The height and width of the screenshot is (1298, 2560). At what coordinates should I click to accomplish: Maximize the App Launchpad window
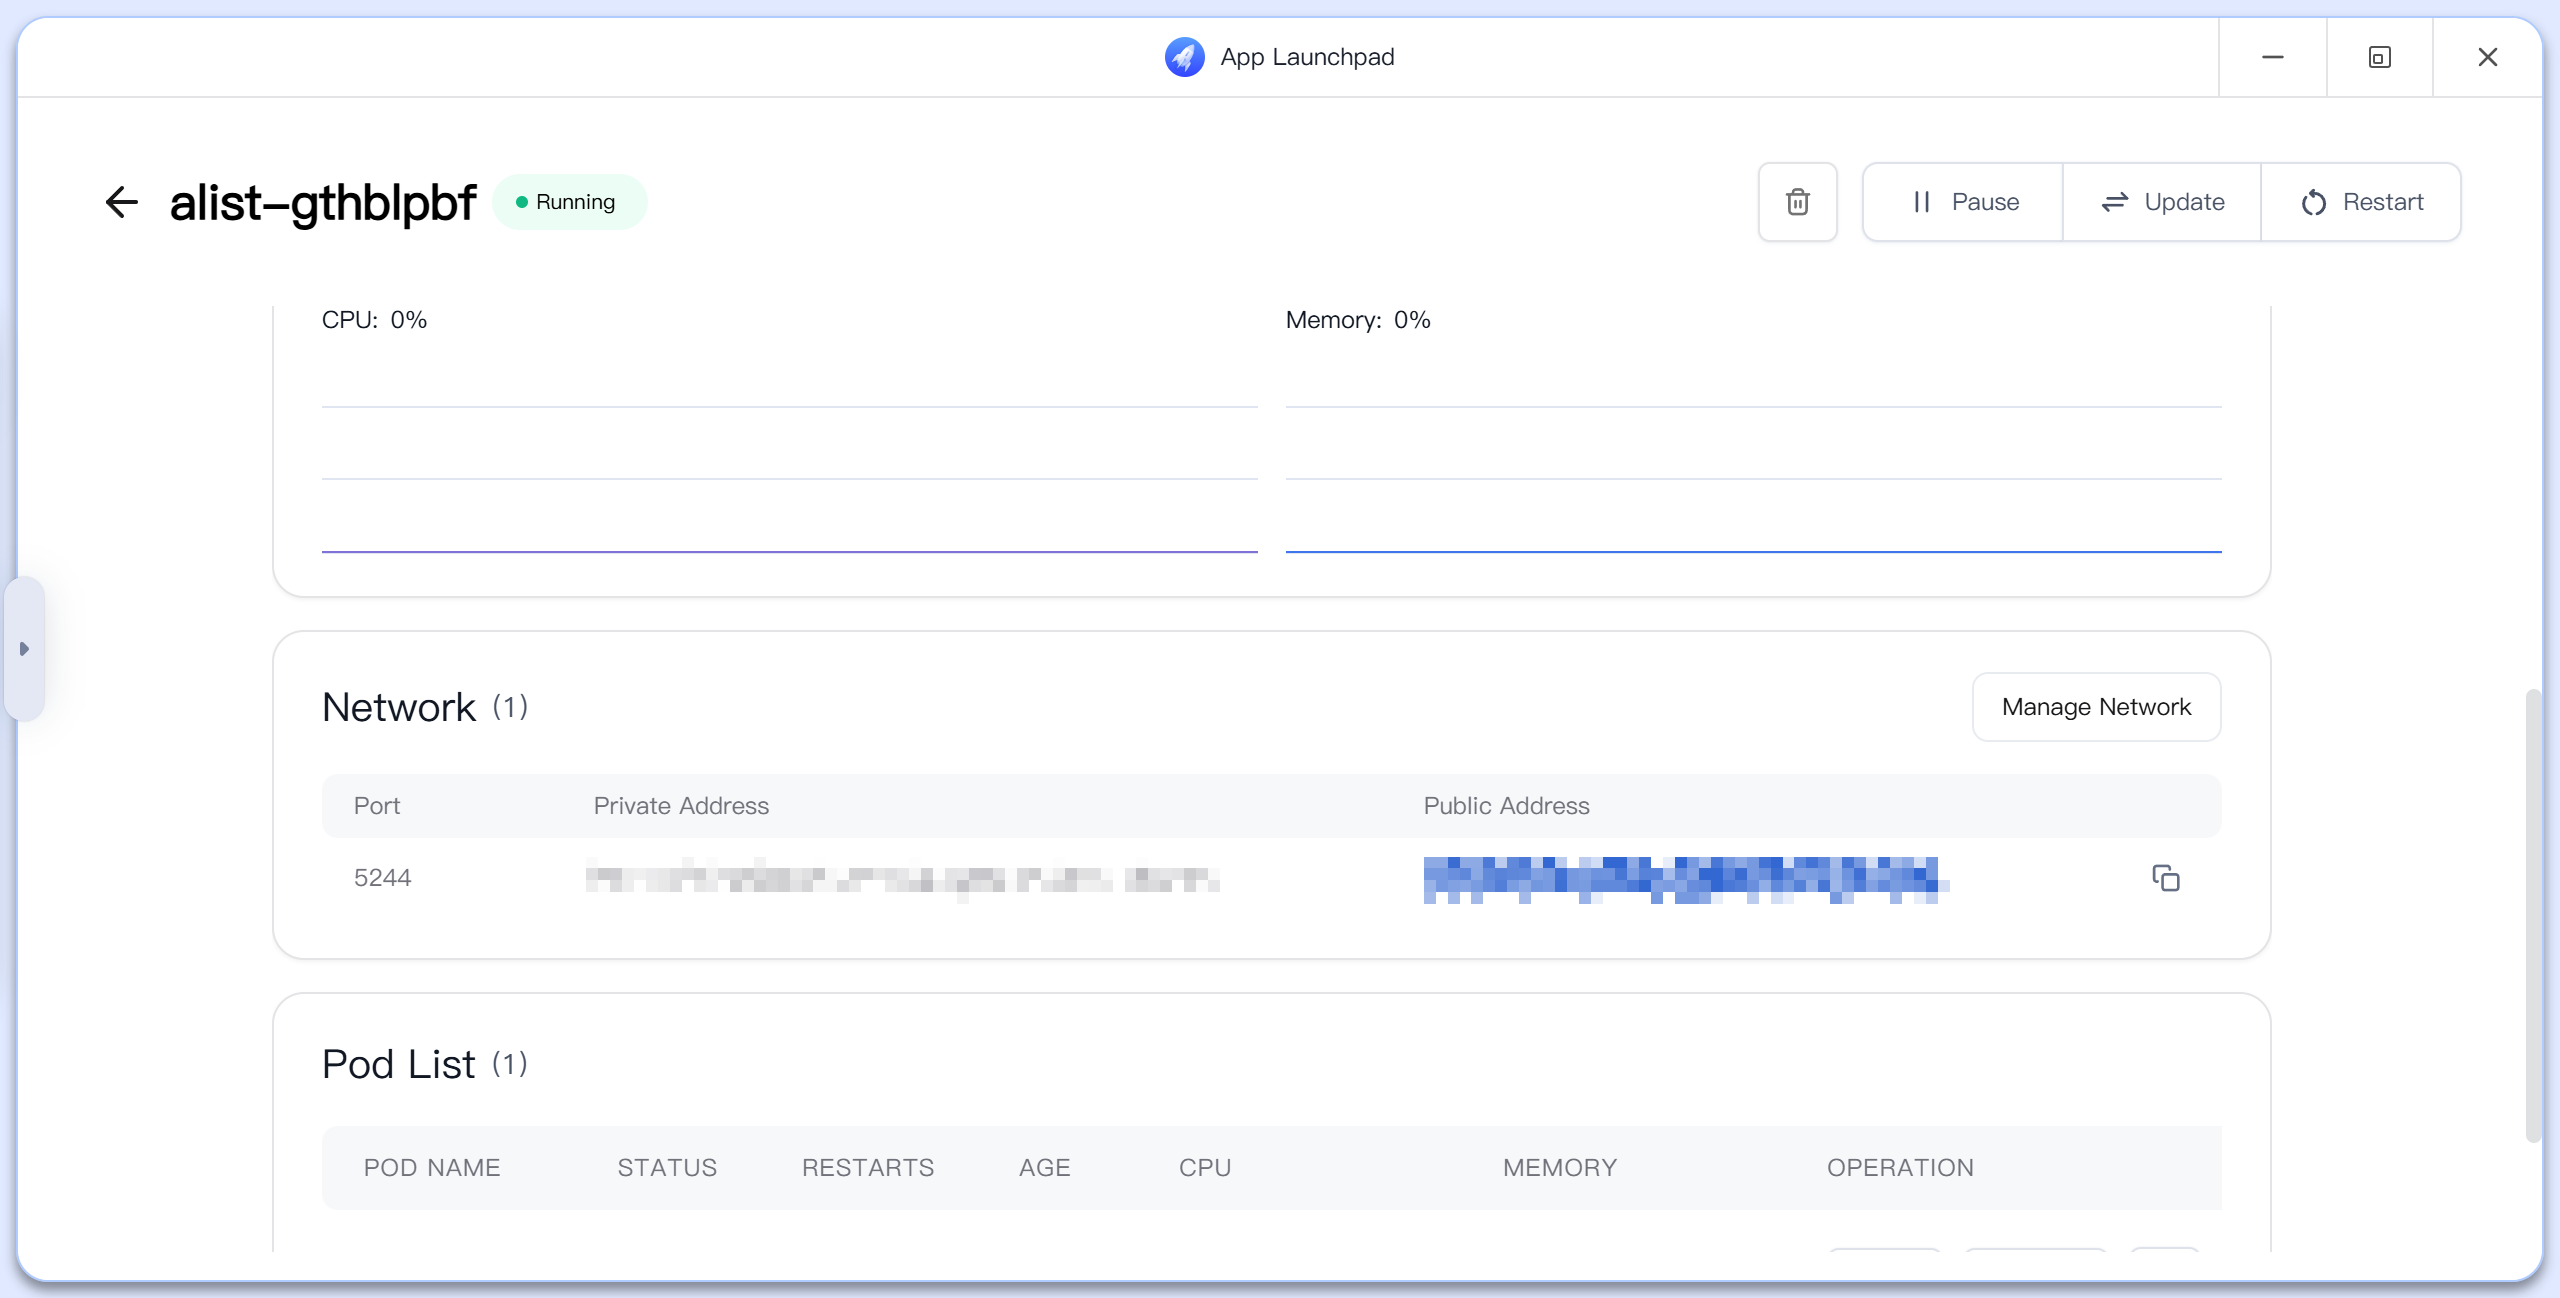(x=2379, y=57)
